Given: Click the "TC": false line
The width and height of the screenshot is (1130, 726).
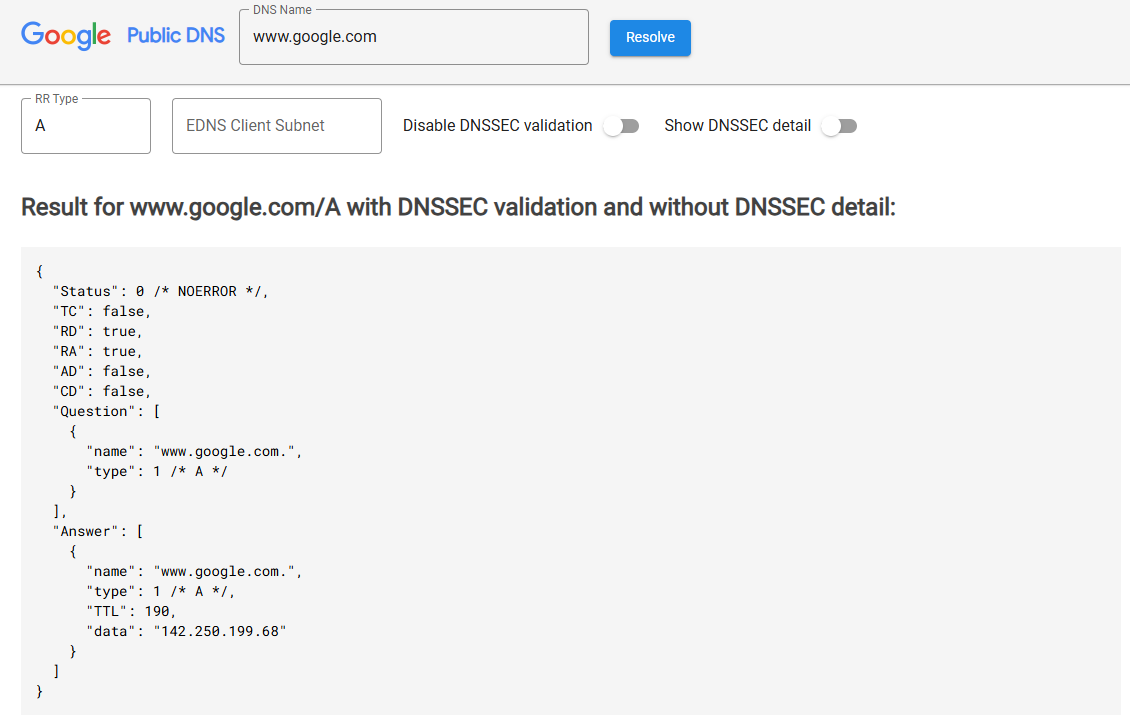Looking at the screenshot, I should [x=102, y=311].
